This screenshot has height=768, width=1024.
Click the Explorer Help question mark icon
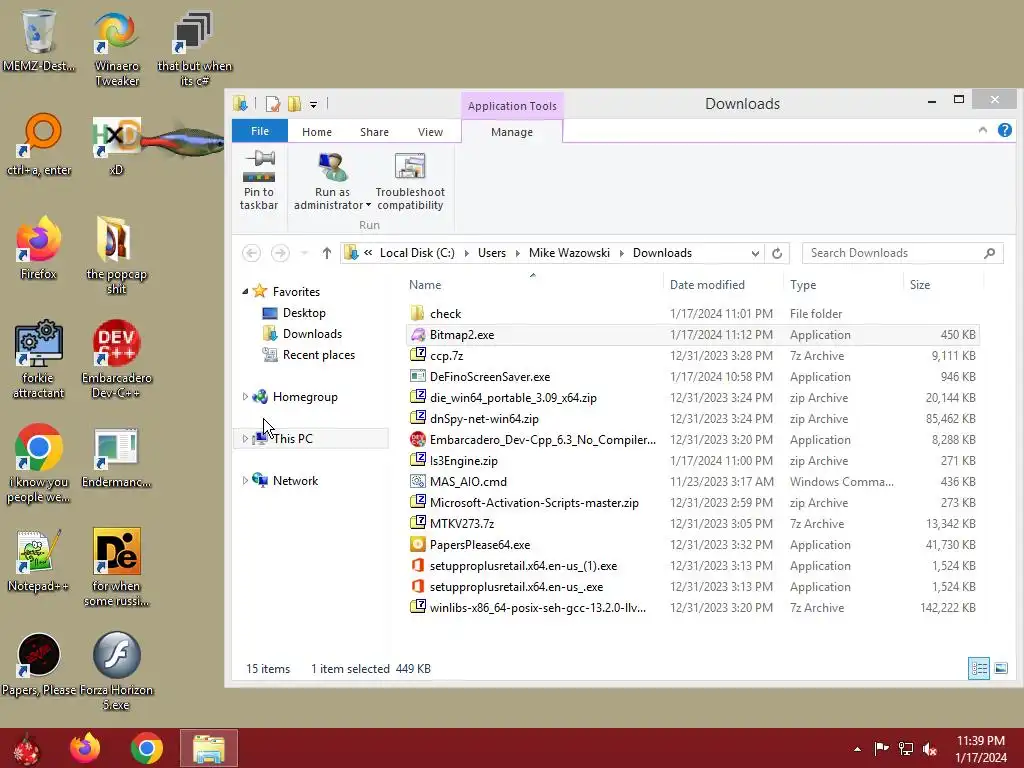pos(1004,131)
